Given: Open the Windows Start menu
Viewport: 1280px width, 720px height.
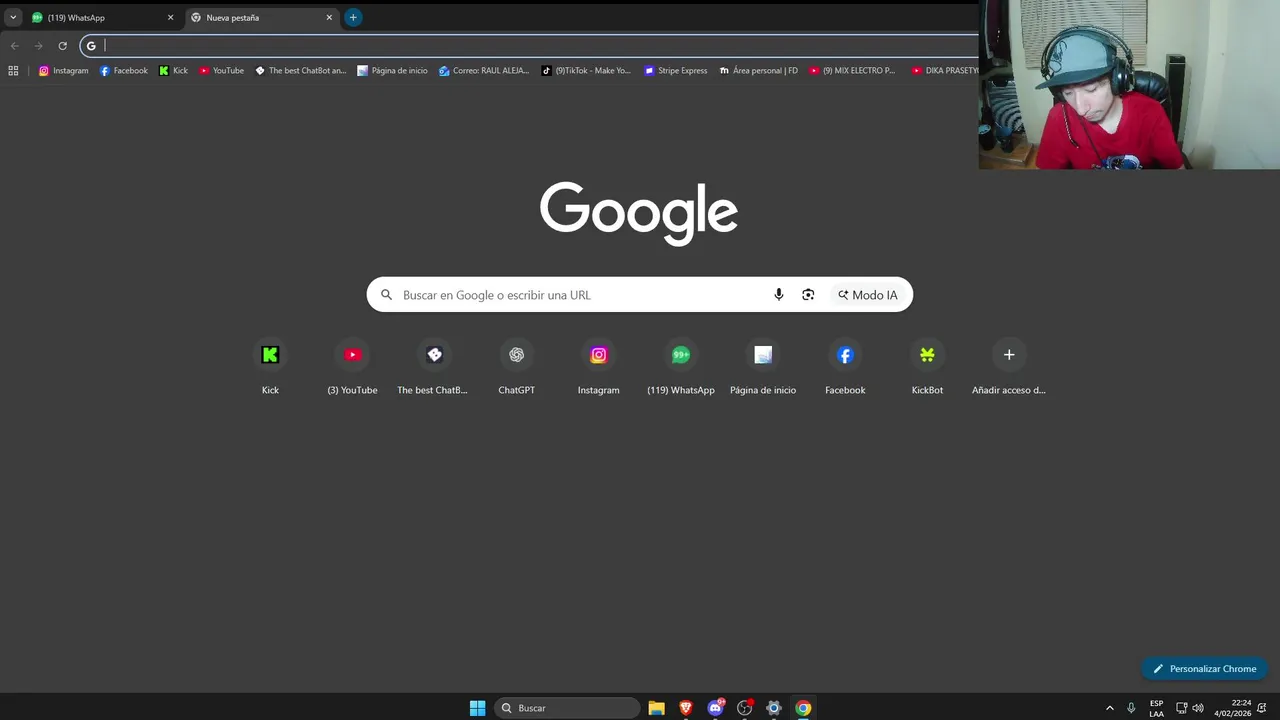Looking at the screenshot, I should [x=478, y=708].
